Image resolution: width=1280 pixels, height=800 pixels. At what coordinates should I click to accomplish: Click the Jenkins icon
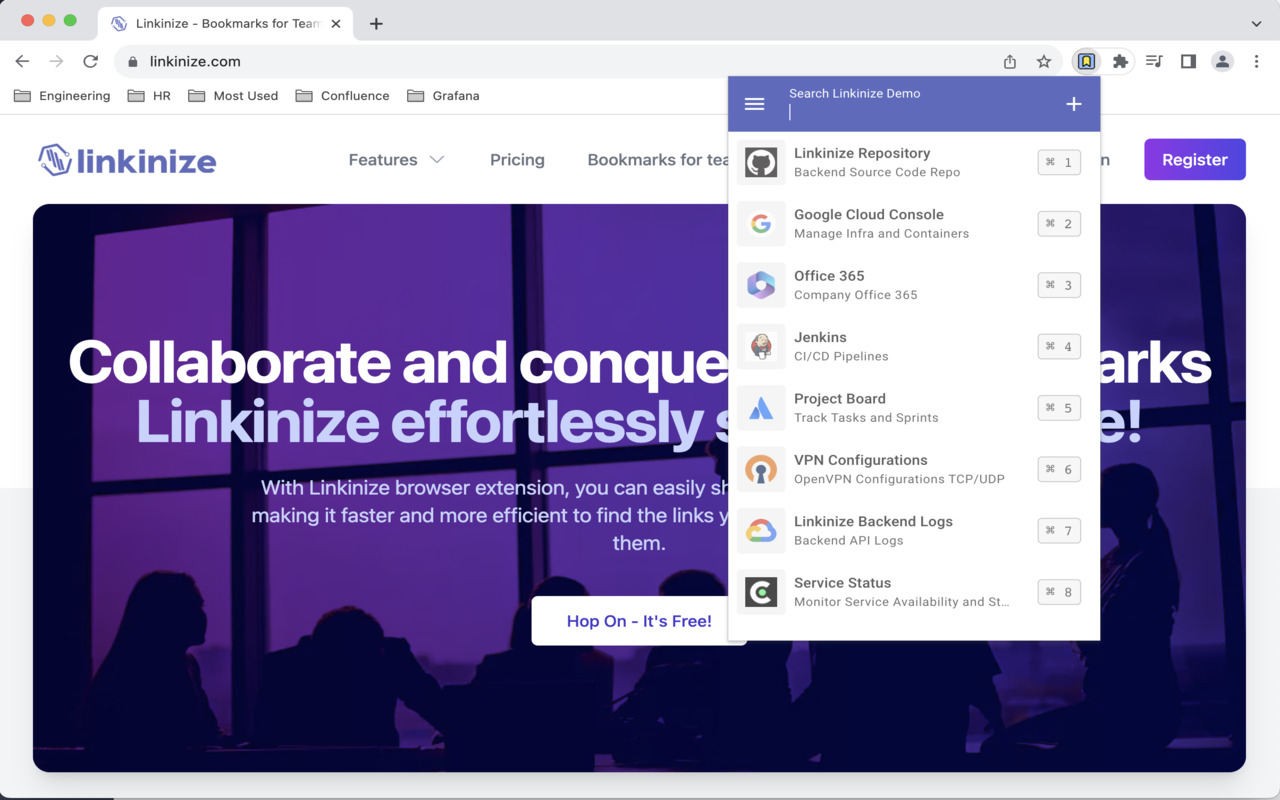pyautogui.click(x=761, y=347)
